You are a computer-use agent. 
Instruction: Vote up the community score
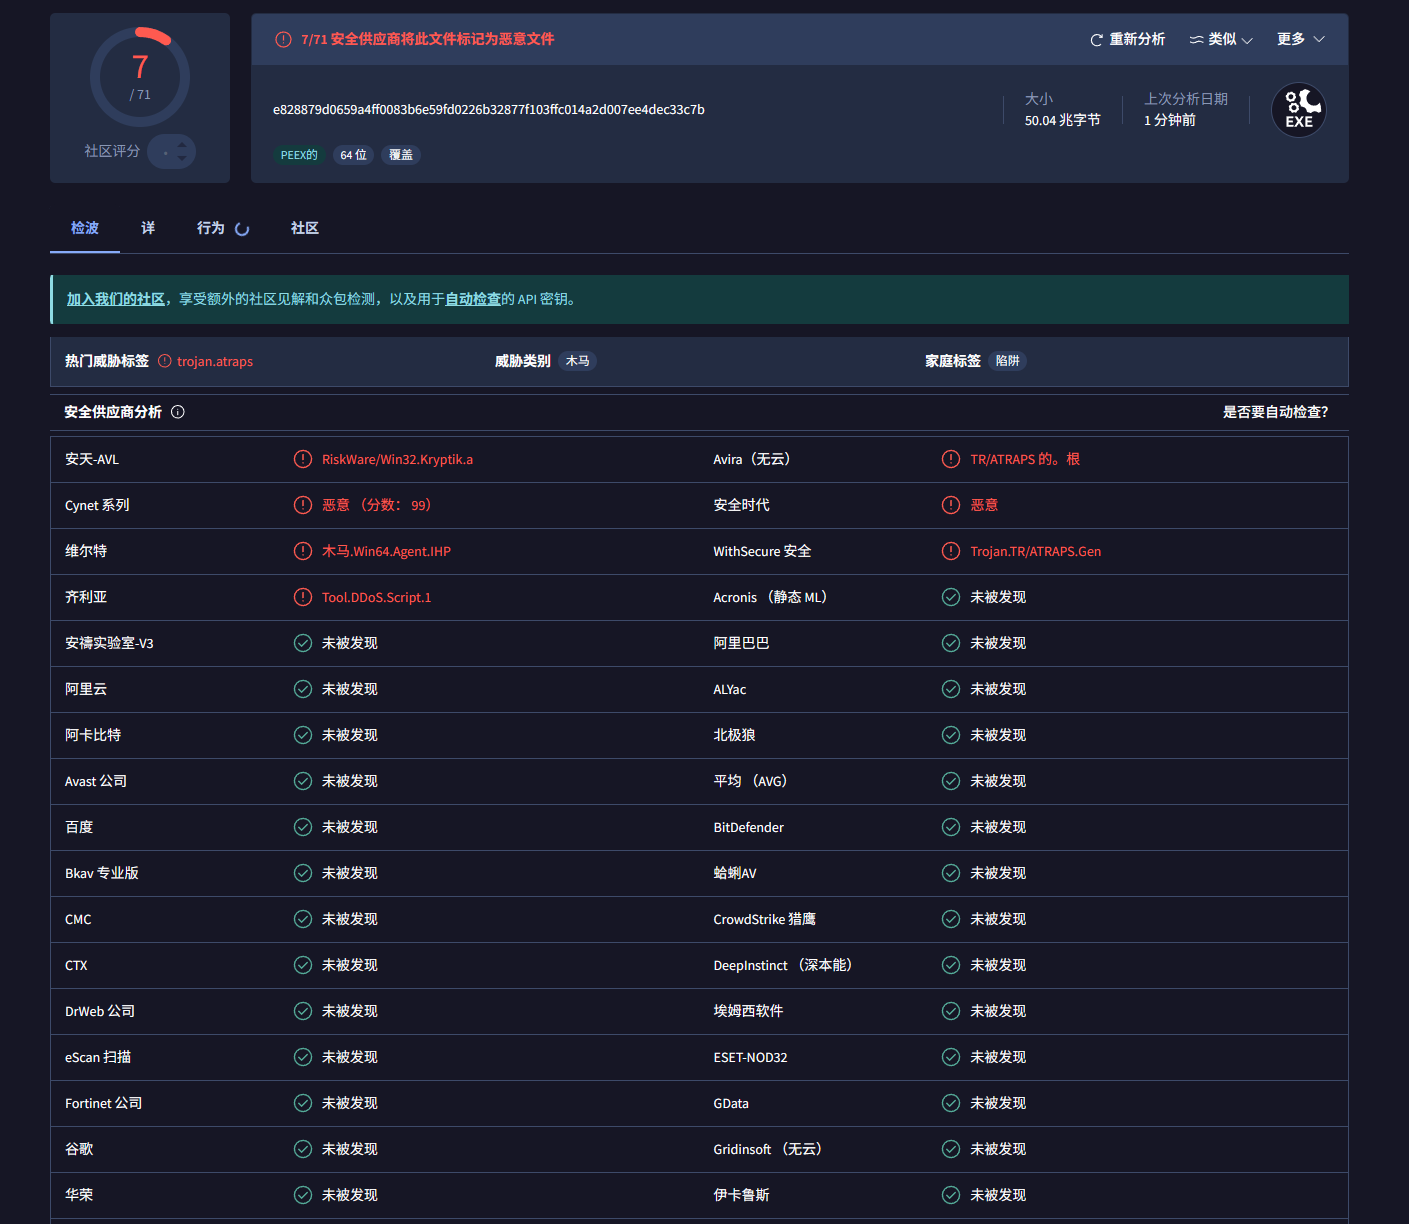click(x=182, y=145)
